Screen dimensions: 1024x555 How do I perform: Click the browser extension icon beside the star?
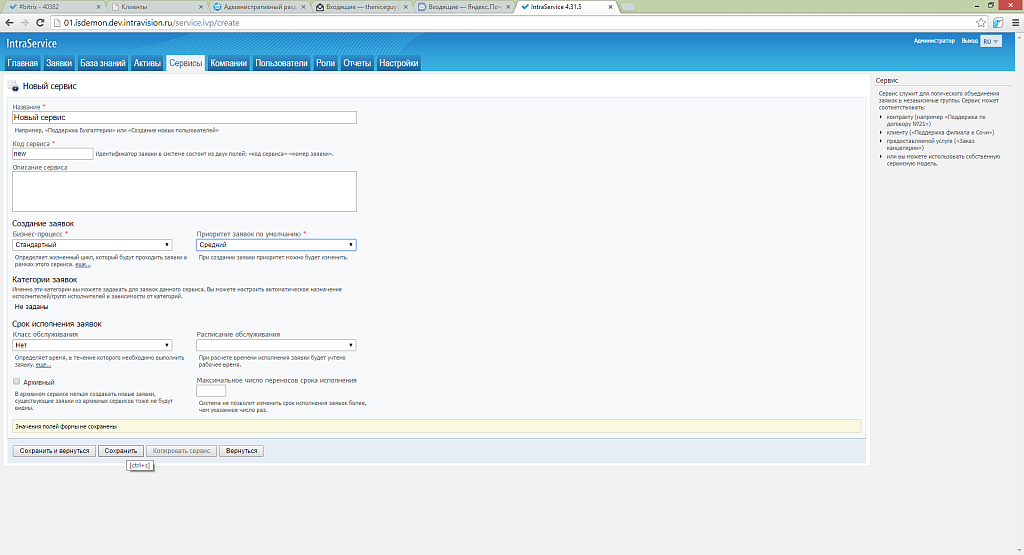pos(998,22)
